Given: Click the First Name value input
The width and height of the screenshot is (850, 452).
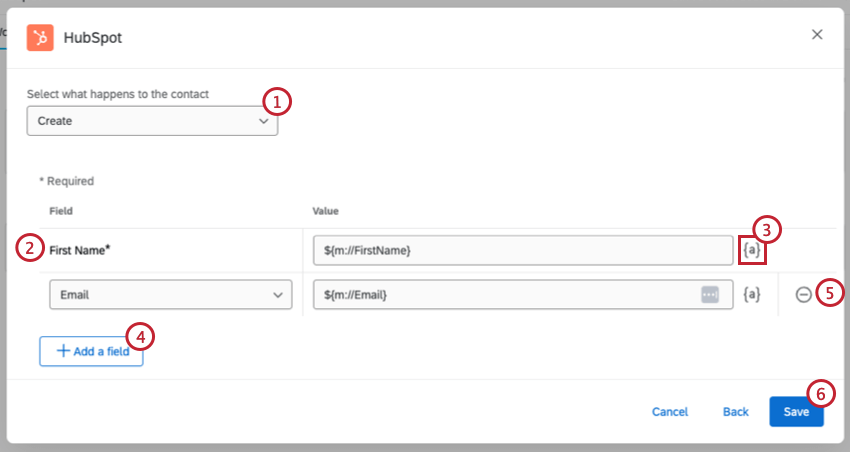Looking at the screenshot, I should click(523, 250).
